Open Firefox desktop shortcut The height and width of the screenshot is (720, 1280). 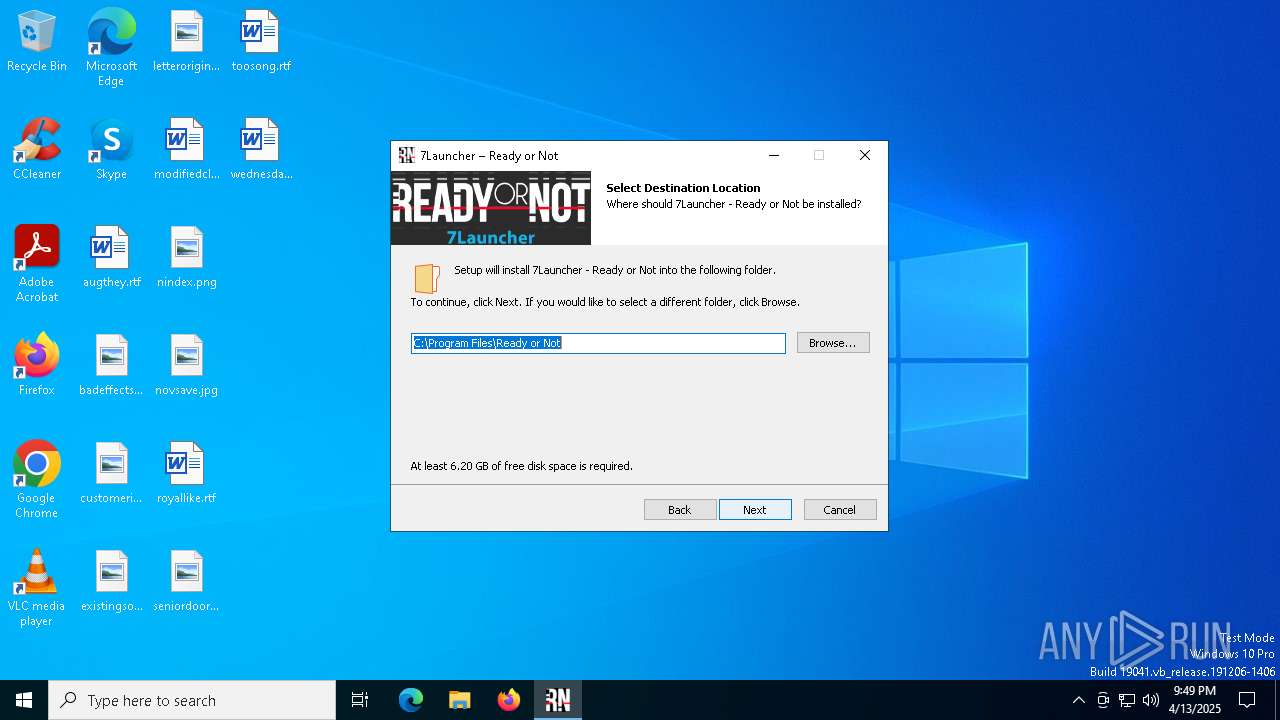37,366
